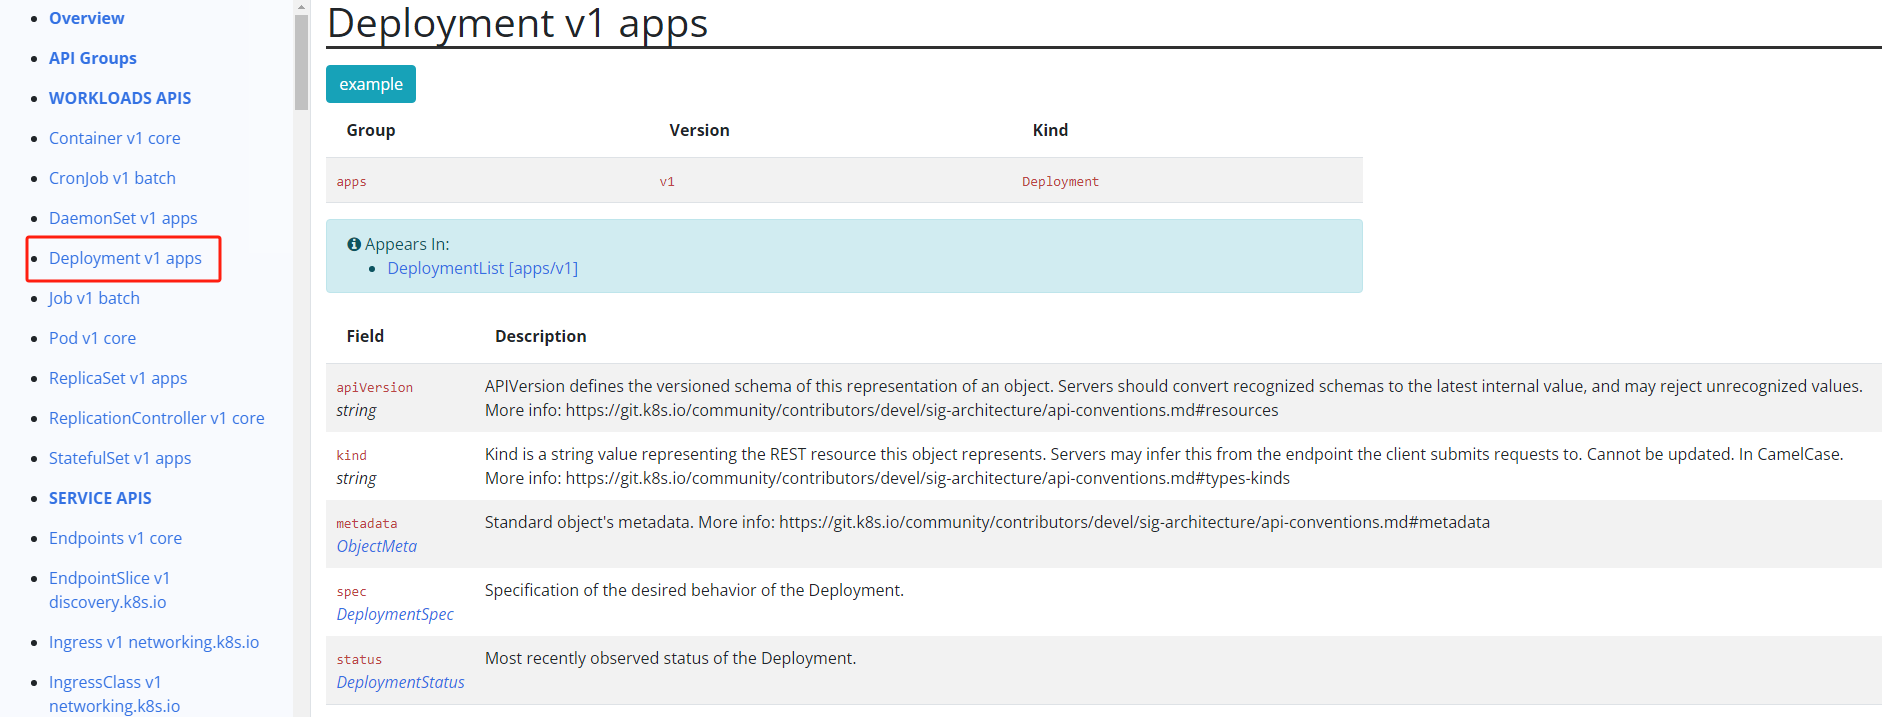The width and height of the screenshot is (1894, 717).
Task: Open DaemonSet v1 apps reference
Action: point(123,218)
